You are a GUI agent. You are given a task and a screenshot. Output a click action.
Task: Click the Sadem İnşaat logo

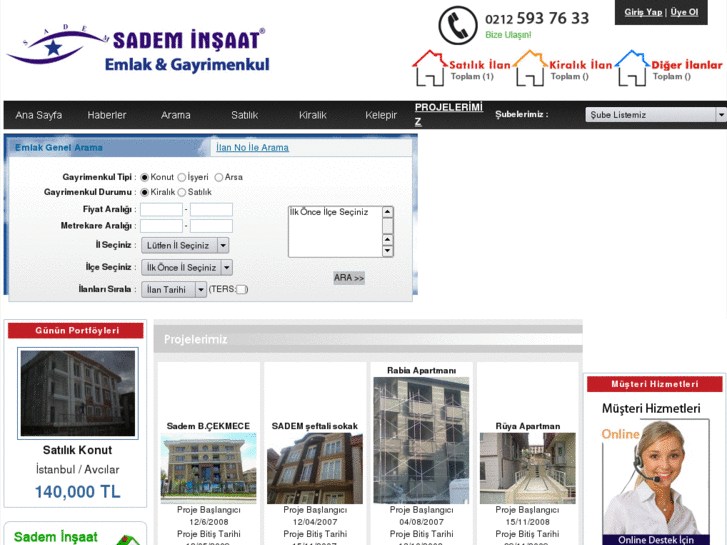pos(138,49)
